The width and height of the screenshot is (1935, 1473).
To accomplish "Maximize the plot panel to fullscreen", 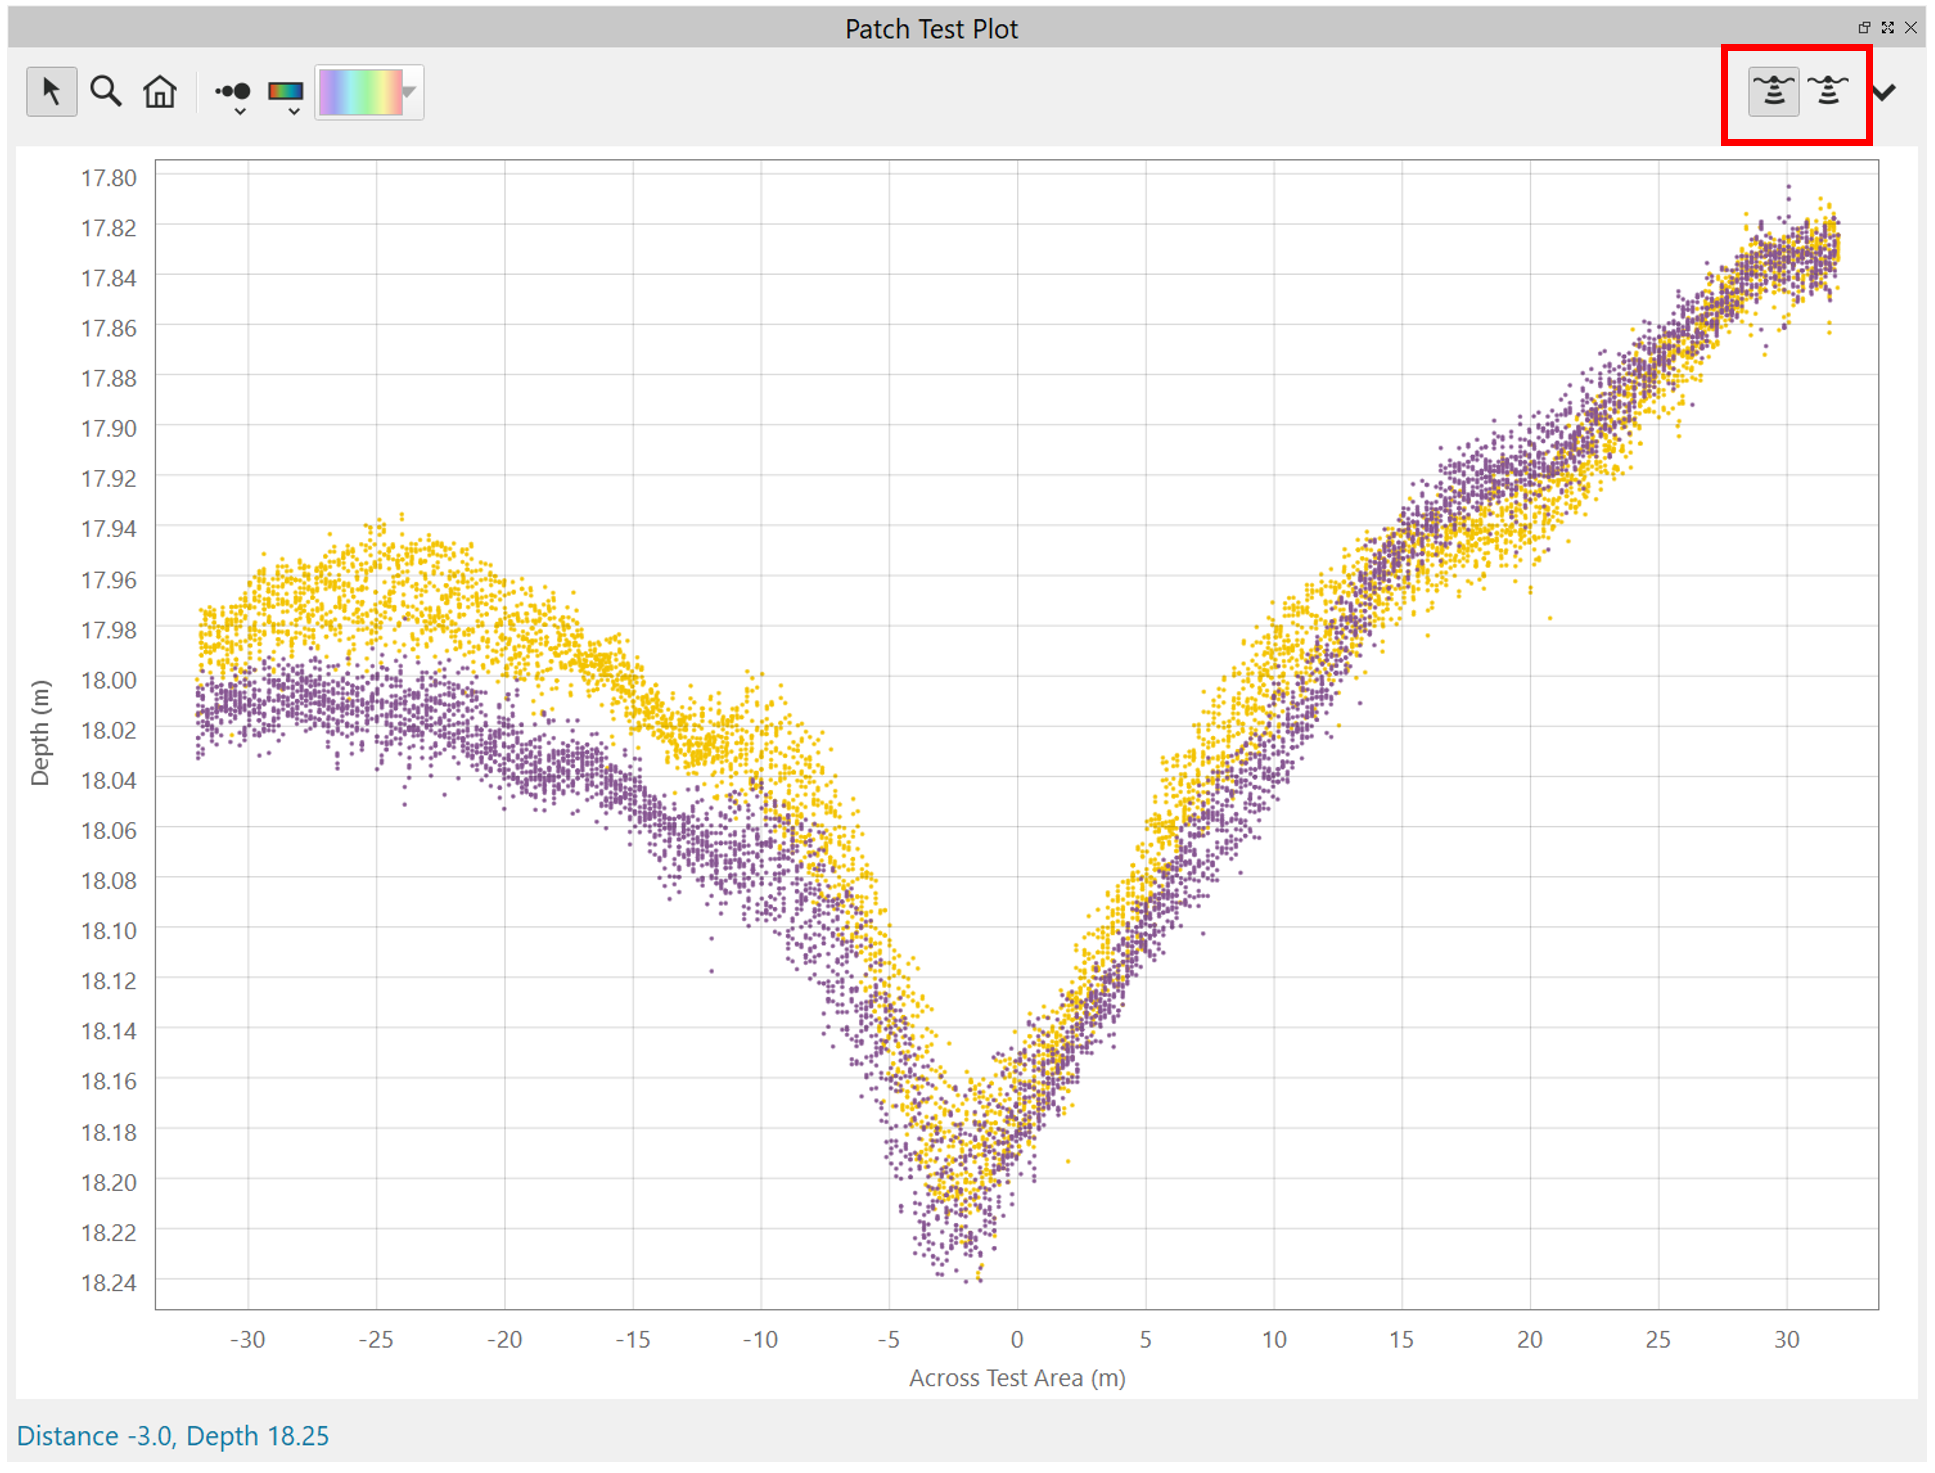I will tap(1887, 28).
